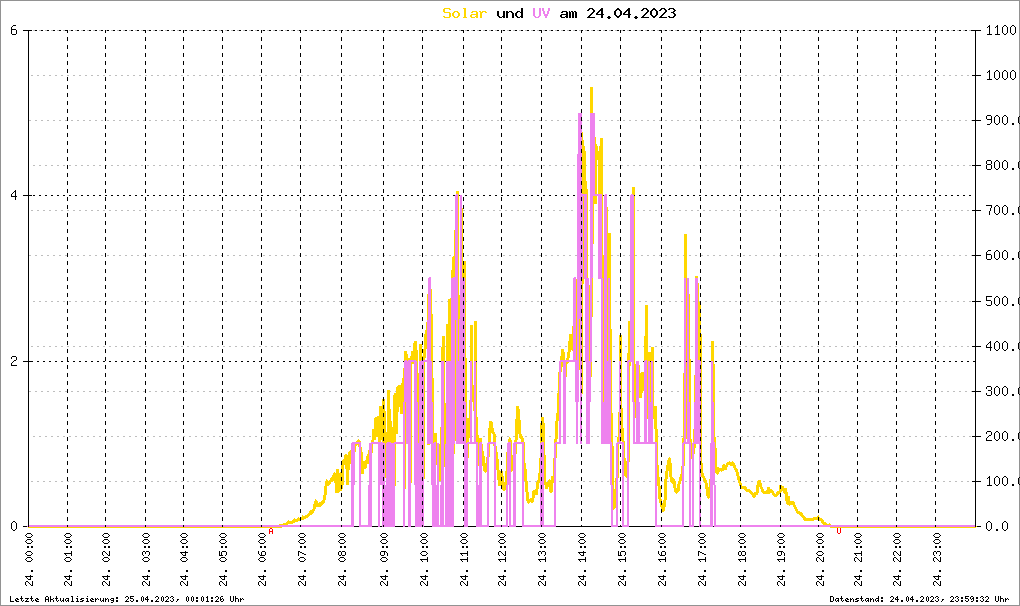Click left axis label '0'
The image size is (1020, 606).
[14, 527]
